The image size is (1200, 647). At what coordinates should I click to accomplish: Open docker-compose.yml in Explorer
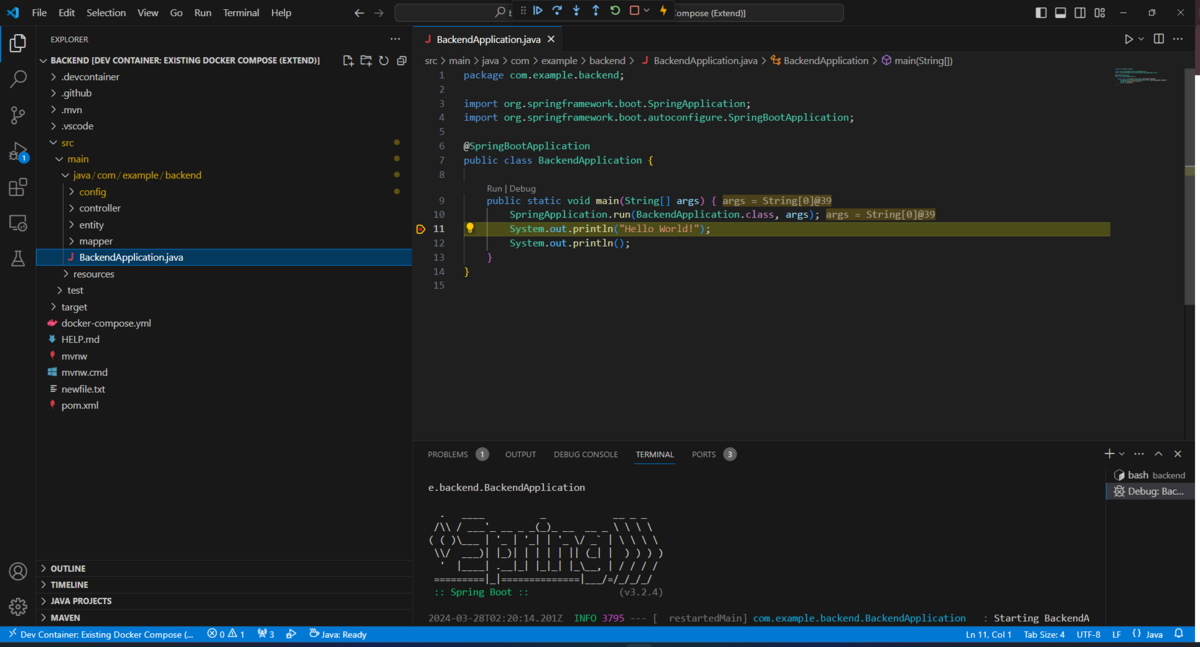click(106, 323)
